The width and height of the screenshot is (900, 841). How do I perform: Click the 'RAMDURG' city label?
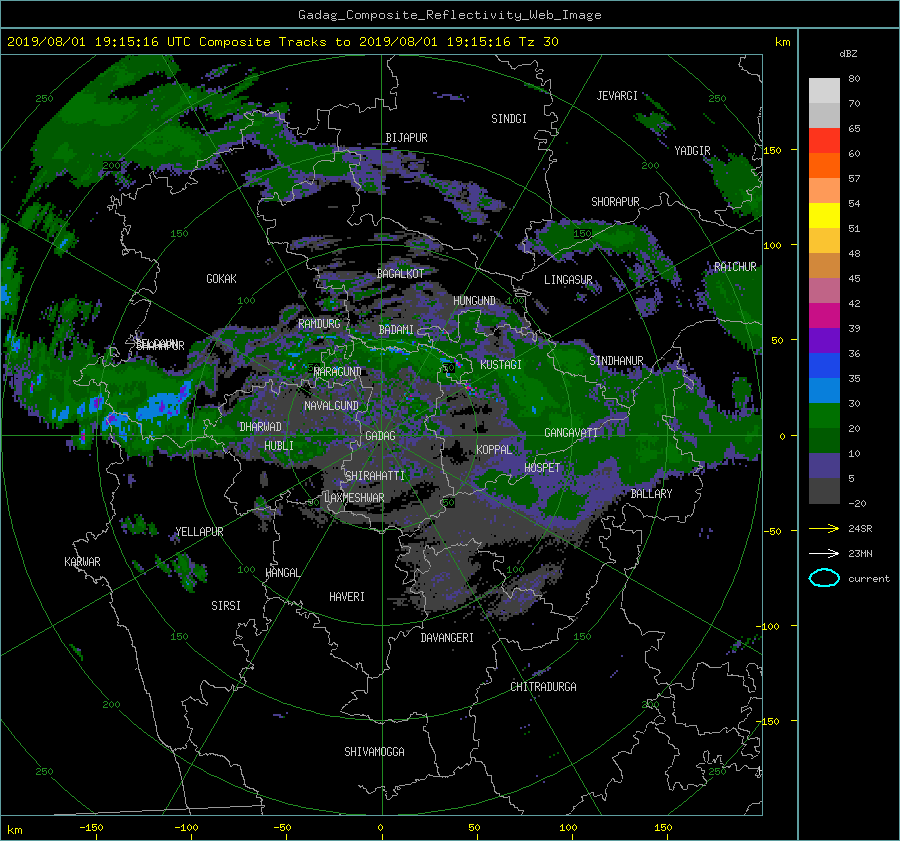(319, 324)
